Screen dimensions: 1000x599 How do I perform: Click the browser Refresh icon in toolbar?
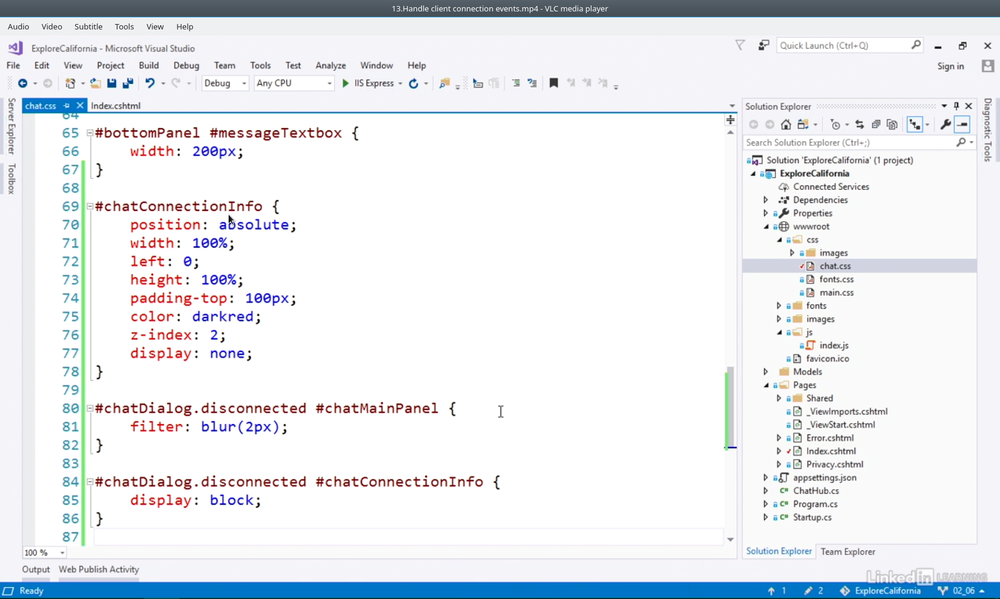coord(413,84)
